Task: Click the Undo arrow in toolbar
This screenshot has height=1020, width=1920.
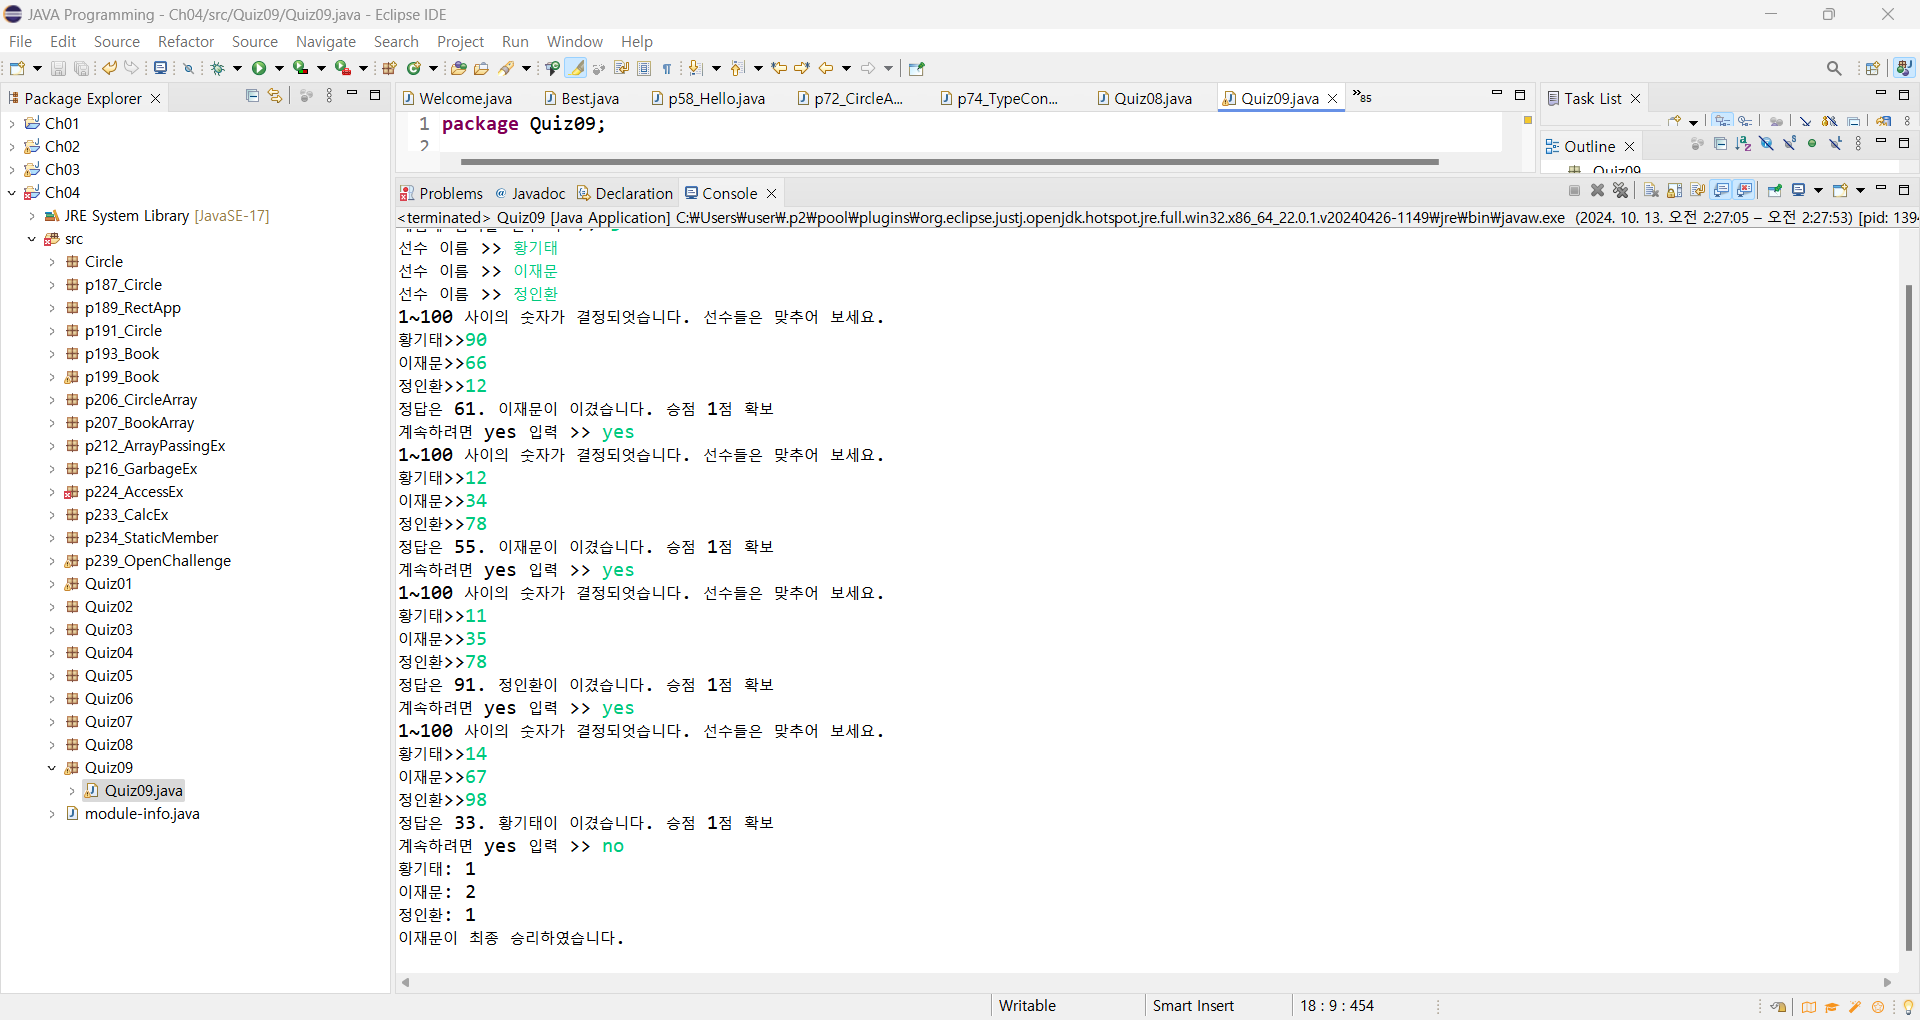Action: click(109, 68)
